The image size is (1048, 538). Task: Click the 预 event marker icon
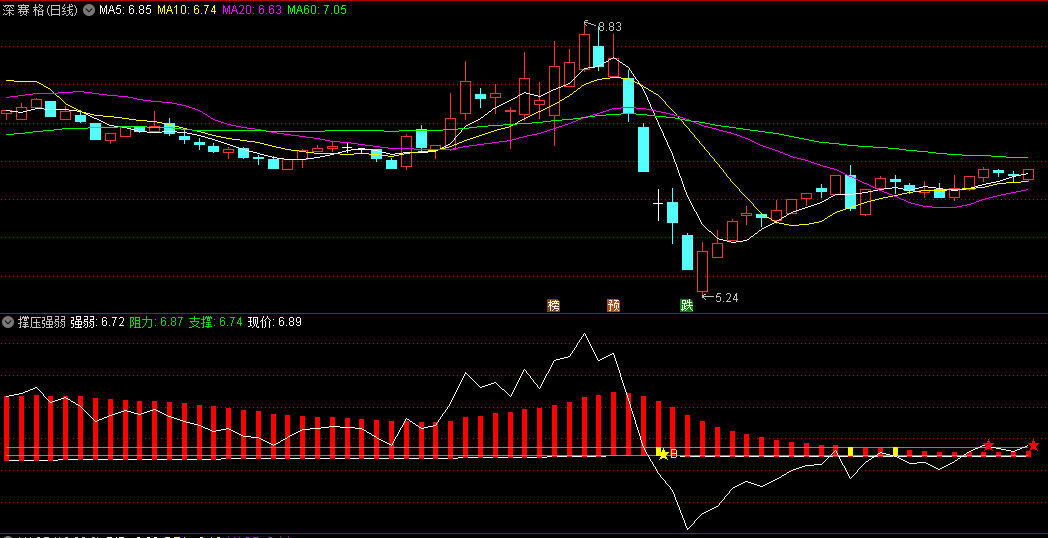click(614, 305)
